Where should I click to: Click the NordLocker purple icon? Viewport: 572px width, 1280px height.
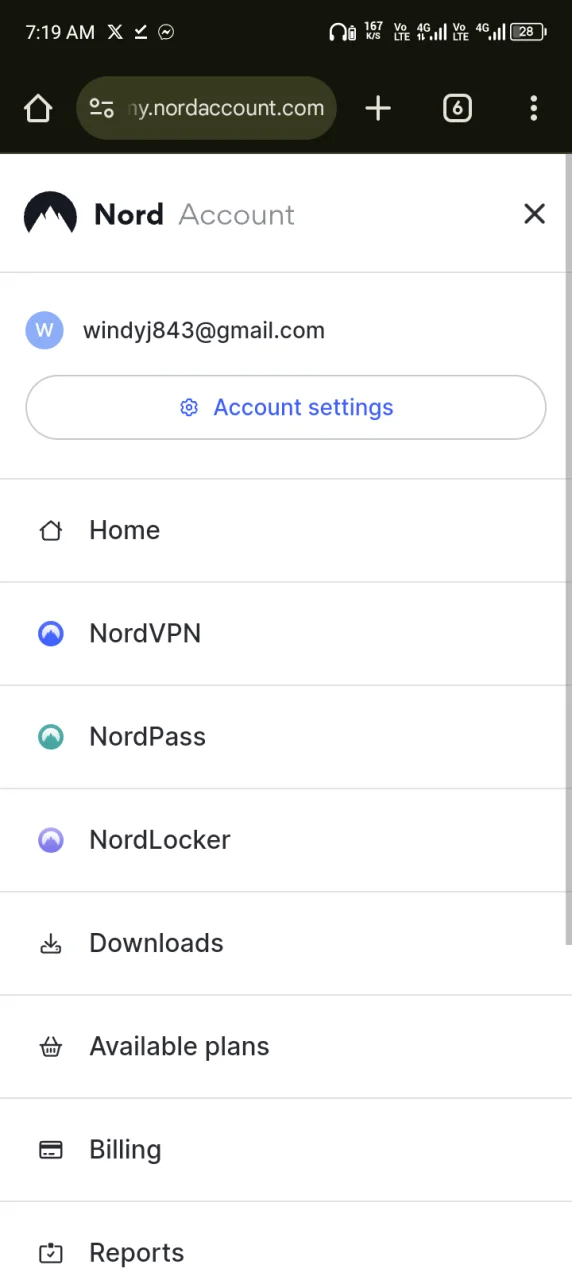51,840
